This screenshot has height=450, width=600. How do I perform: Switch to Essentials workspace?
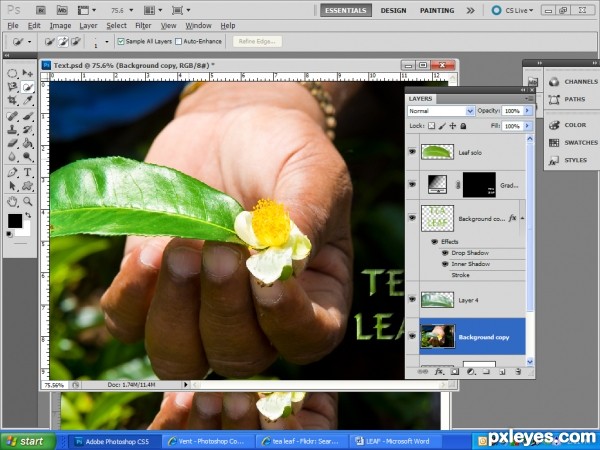coord(346,10)
